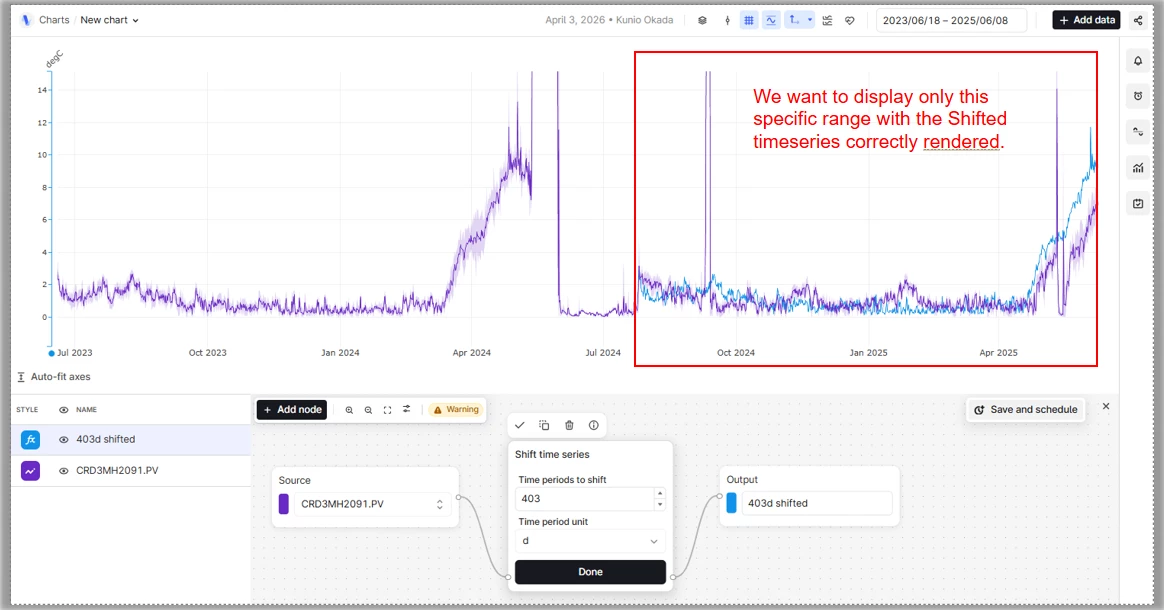Click the blue color swatch in Output node
Viewport: 1164px width, 610px height.
(731, 503)
